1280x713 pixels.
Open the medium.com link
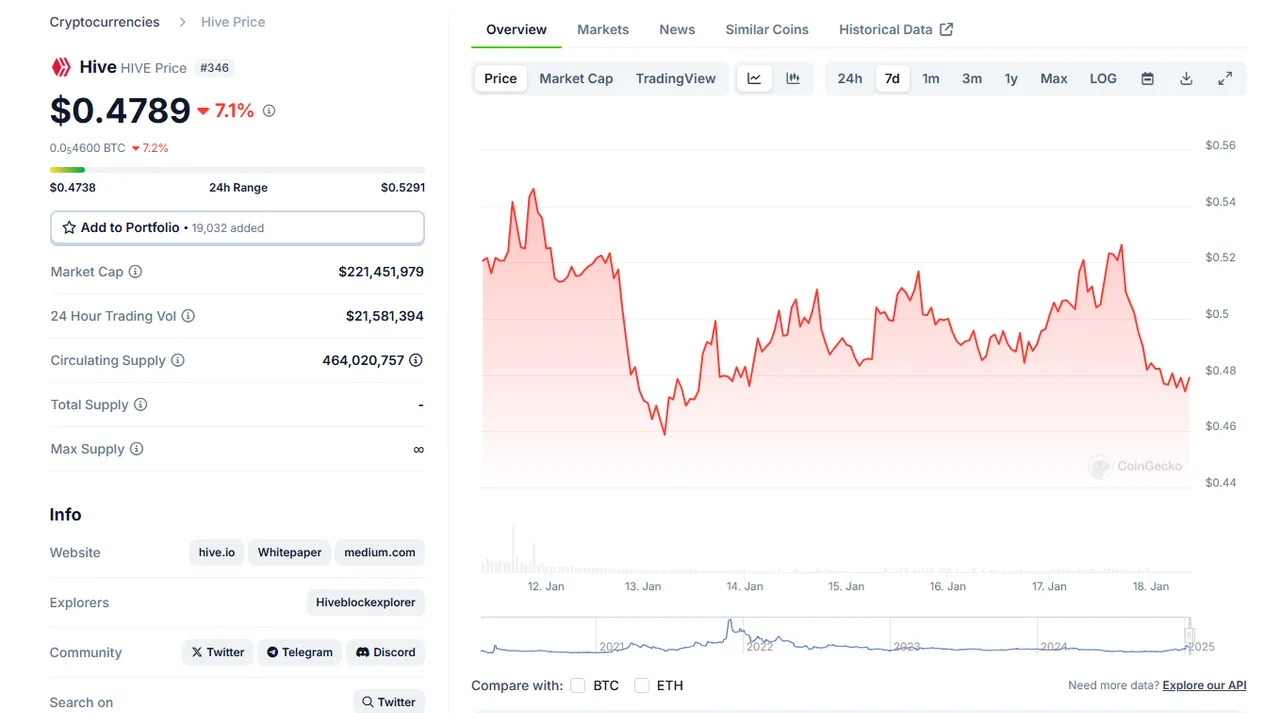point(380,552)
